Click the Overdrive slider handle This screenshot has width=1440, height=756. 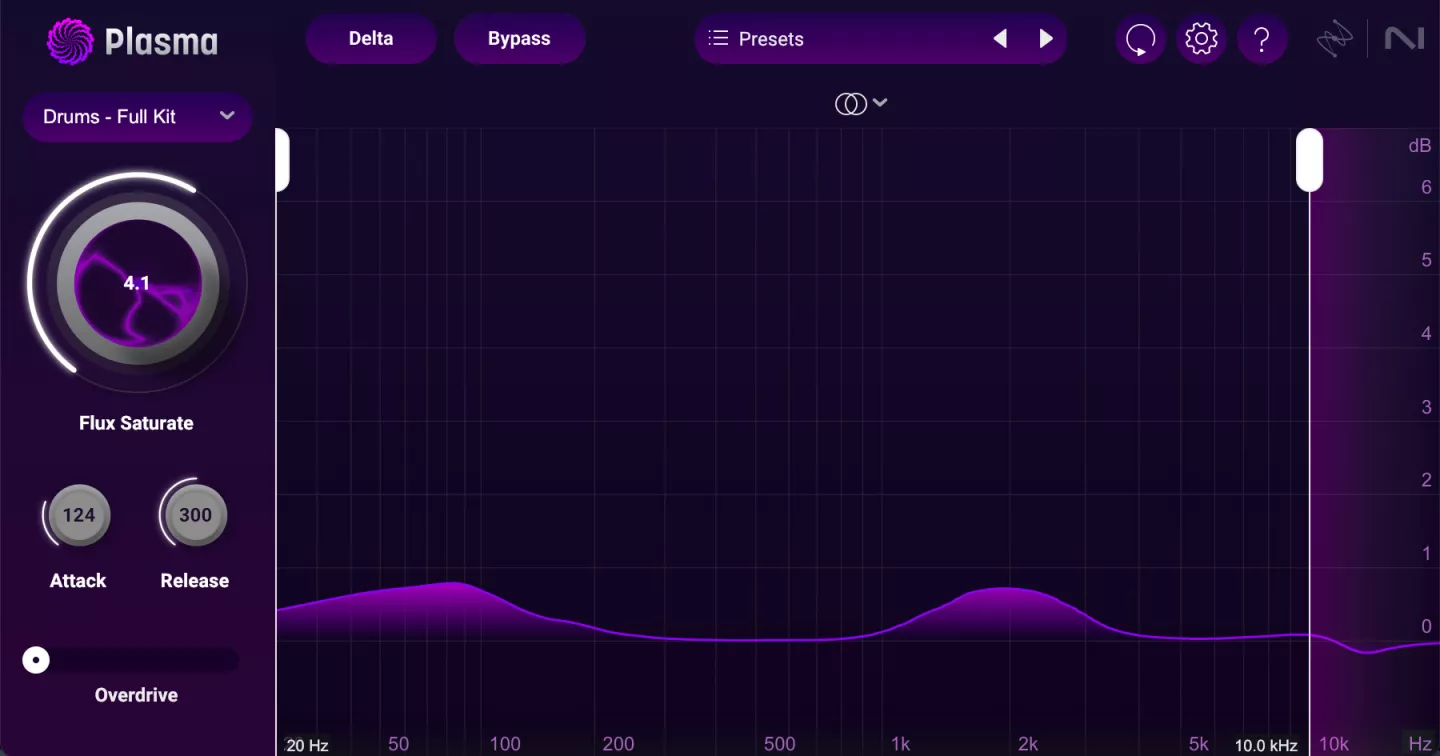36,660
